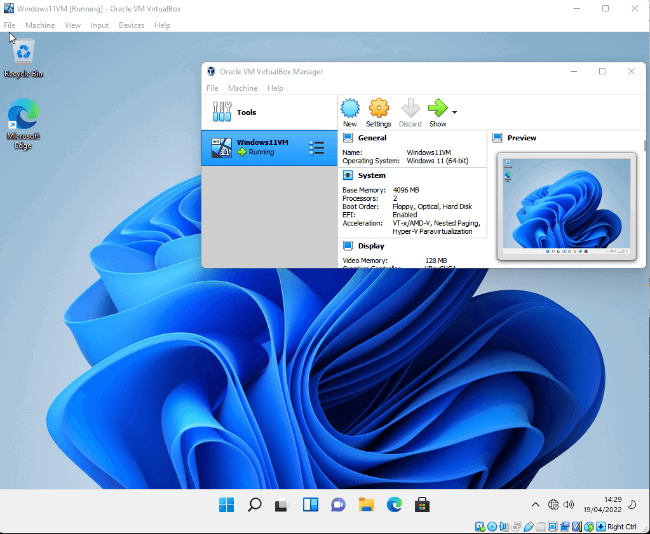Click the shared folders status bar indicator
650x534 pixels.
pos(540,527)
